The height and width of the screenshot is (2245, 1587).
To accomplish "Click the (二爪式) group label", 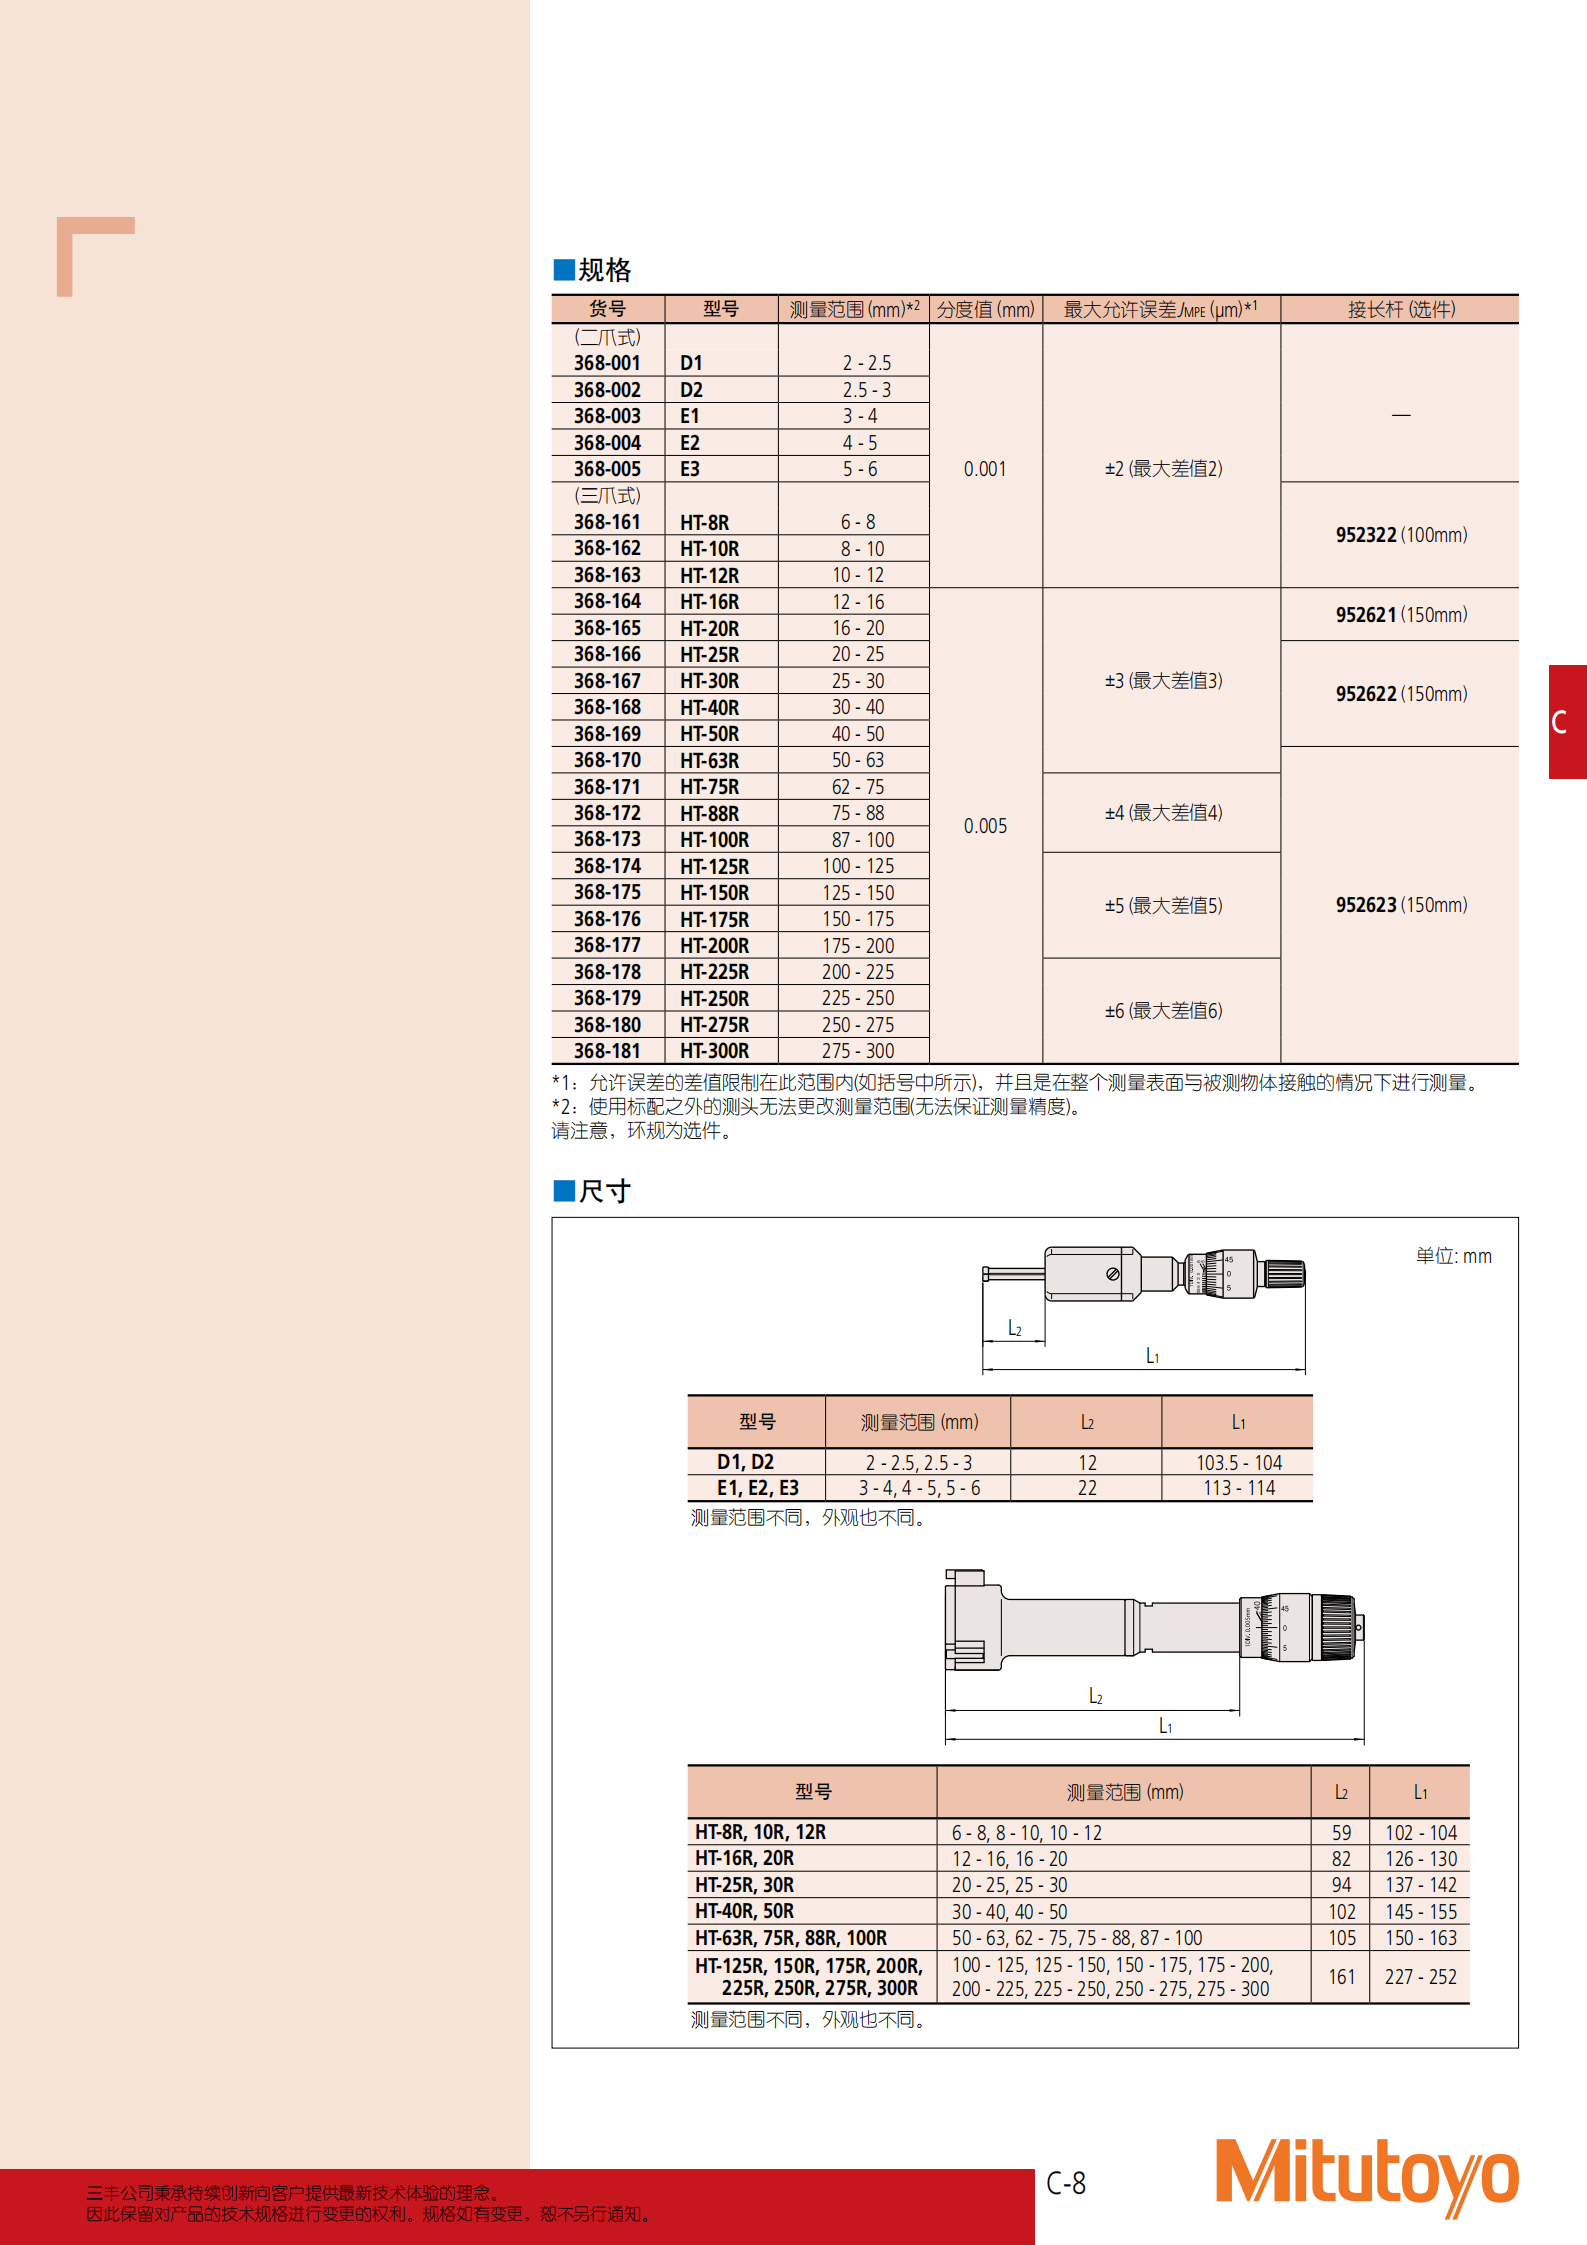I will click(x=607, y=337).
